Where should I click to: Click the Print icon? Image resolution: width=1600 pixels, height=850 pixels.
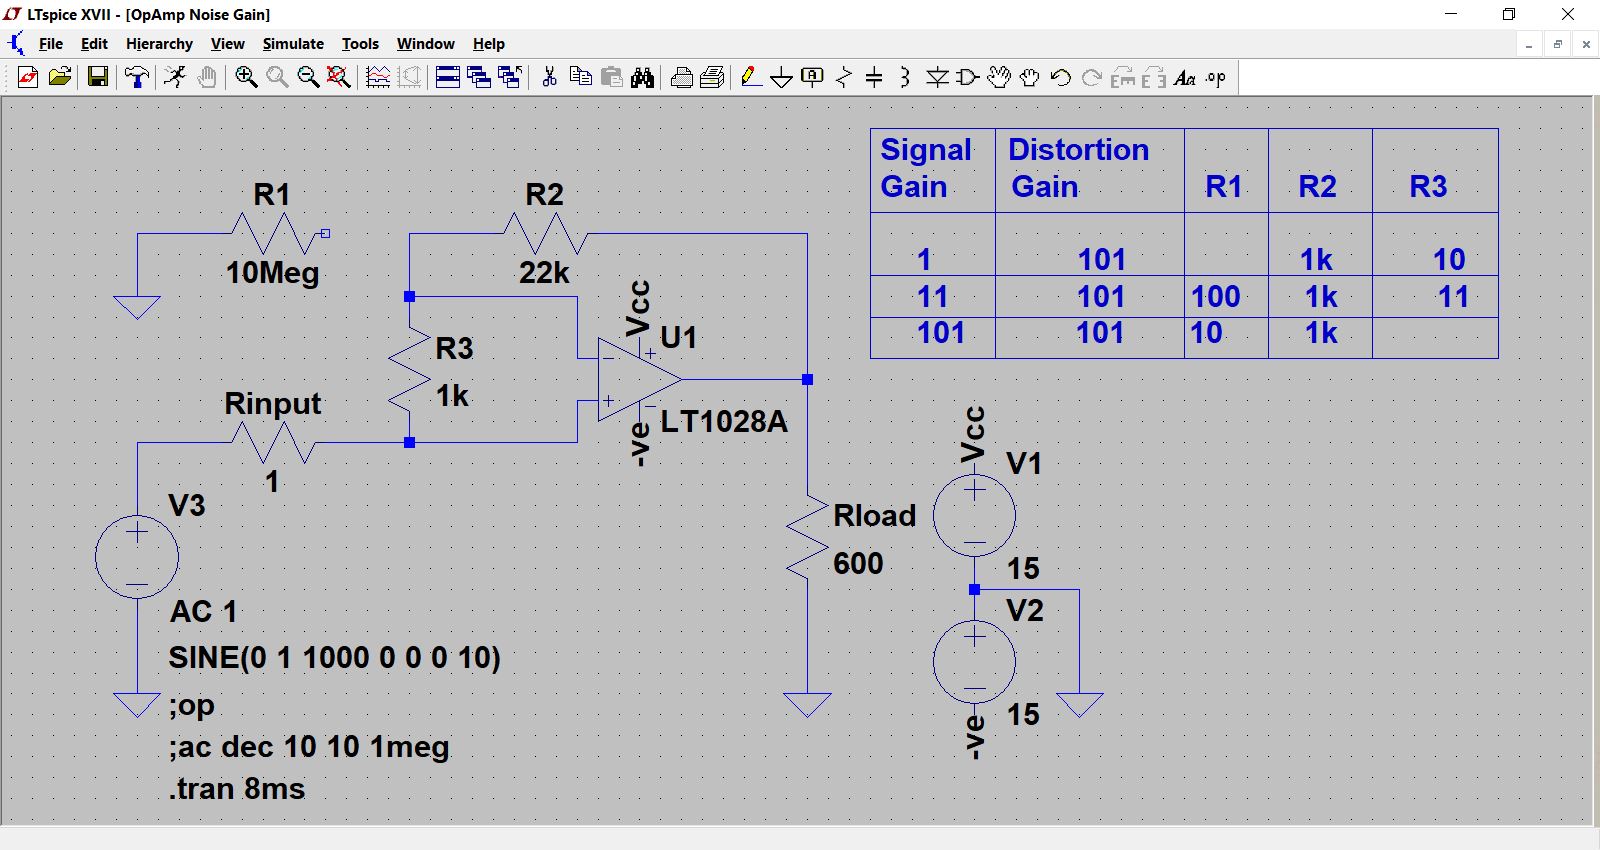pos(682,77)
